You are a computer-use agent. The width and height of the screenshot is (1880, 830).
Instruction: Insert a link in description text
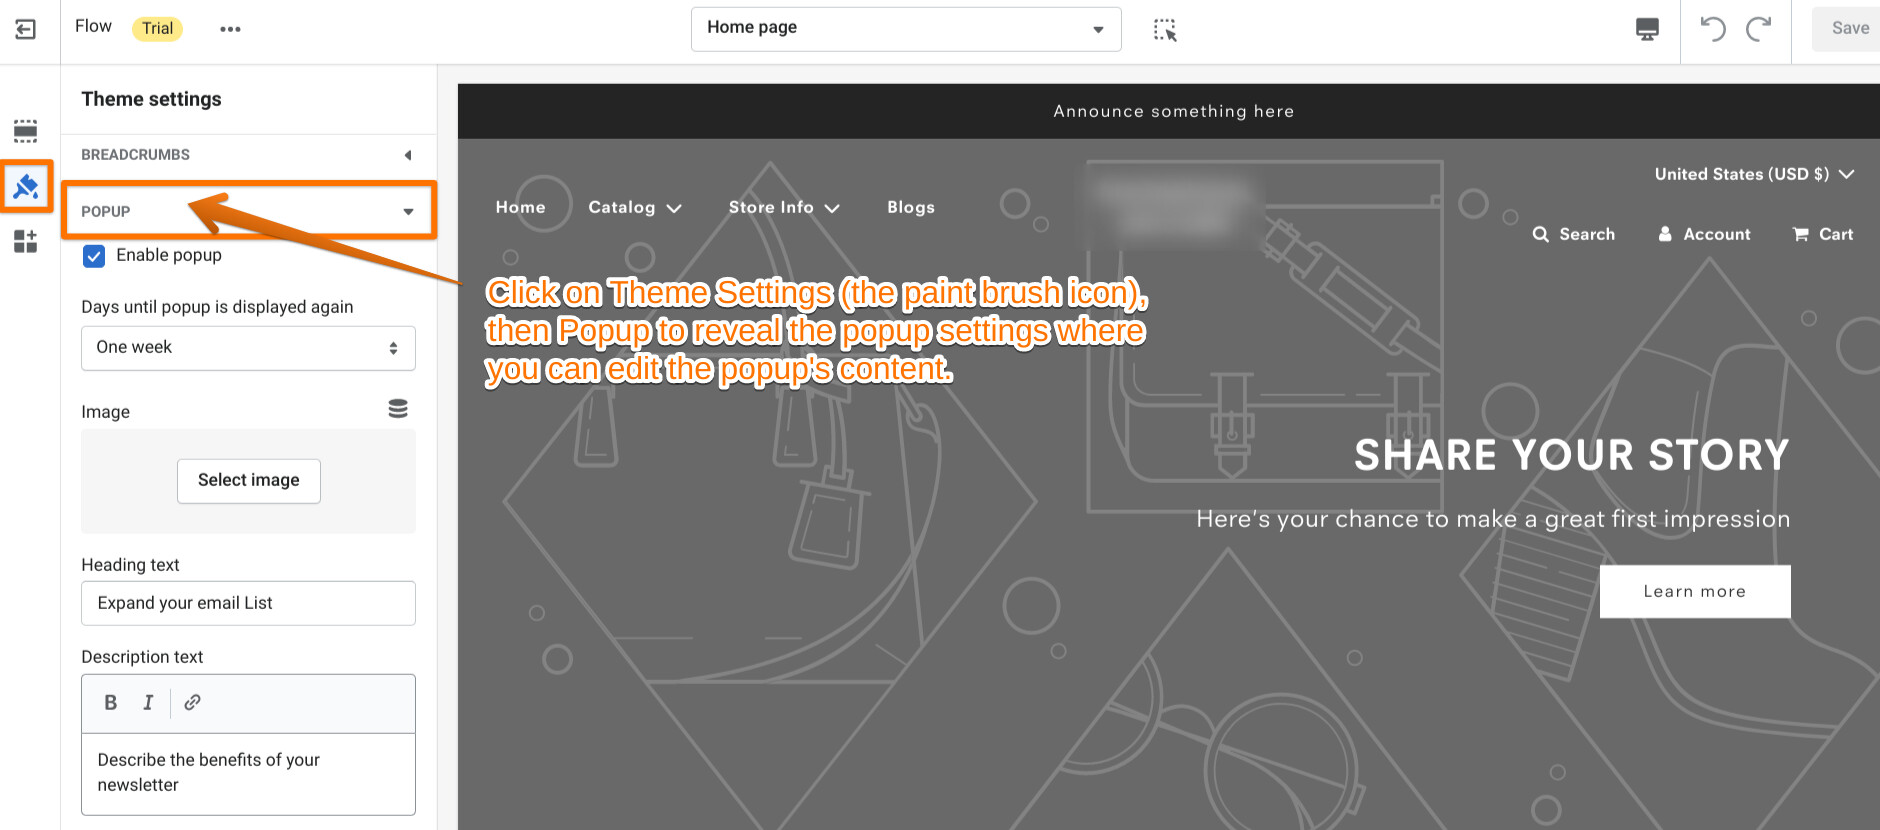pos(193,702)
